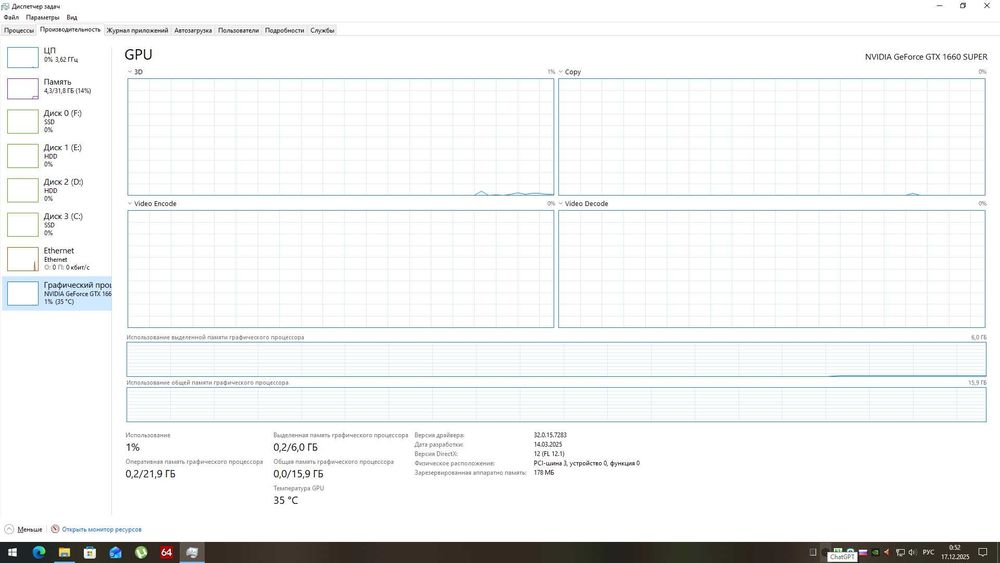The height and width of the screenshot is (563, 1000).
Task: Open File Explorer from taskbar
Action: tap(64, 552)
